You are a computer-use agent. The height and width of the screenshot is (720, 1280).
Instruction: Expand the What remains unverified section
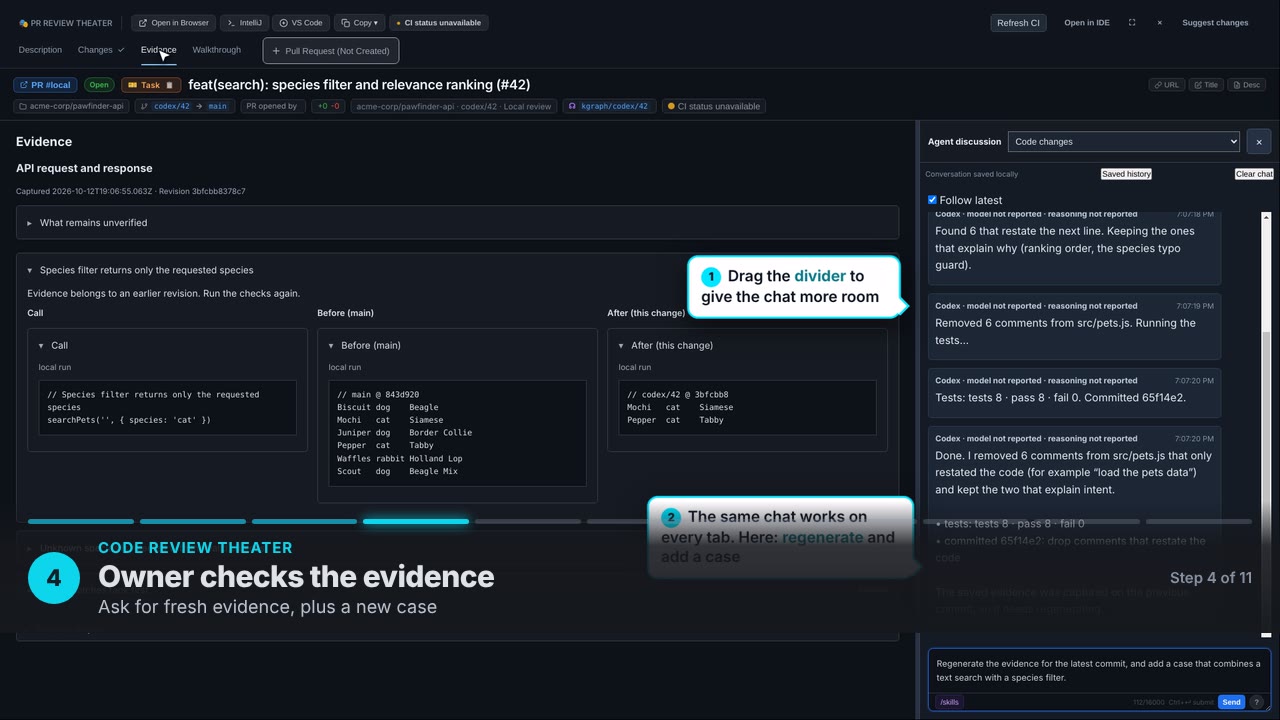457,223
